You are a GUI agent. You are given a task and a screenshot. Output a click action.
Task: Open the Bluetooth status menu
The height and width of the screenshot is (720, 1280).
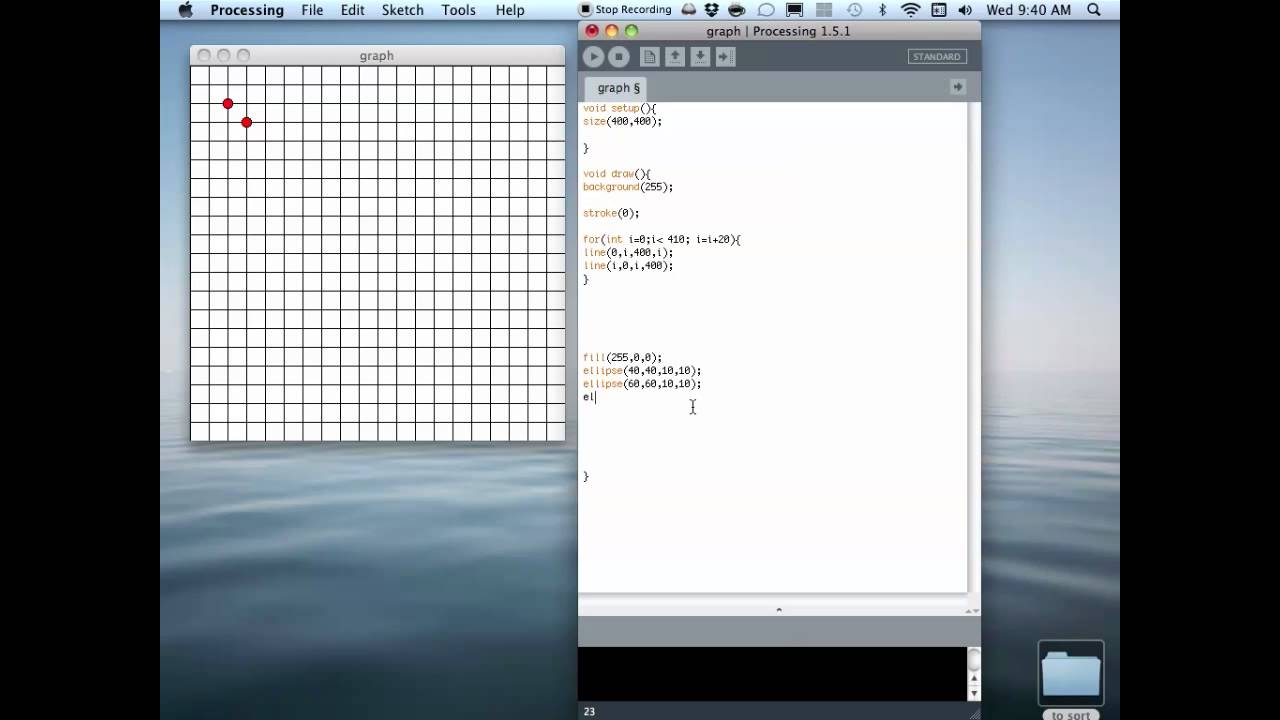pyautogui.click(x=882, y=10)
